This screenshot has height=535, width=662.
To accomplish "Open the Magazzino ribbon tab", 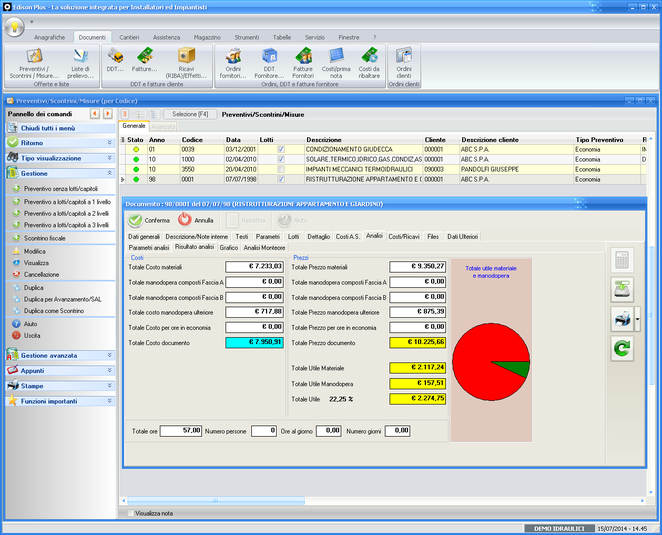I will click(x=207, y=37).
